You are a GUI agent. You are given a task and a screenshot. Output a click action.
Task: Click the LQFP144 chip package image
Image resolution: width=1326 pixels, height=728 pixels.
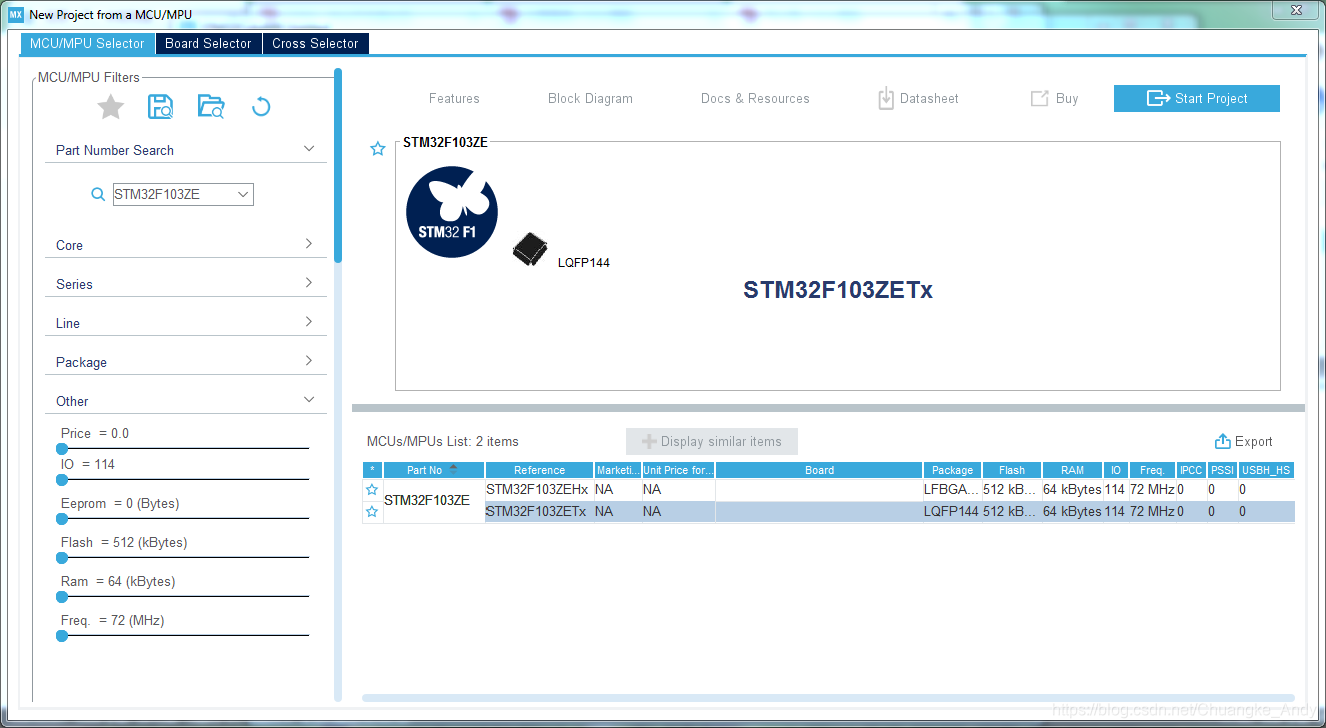pyautogui.click(x=529, y=250)
